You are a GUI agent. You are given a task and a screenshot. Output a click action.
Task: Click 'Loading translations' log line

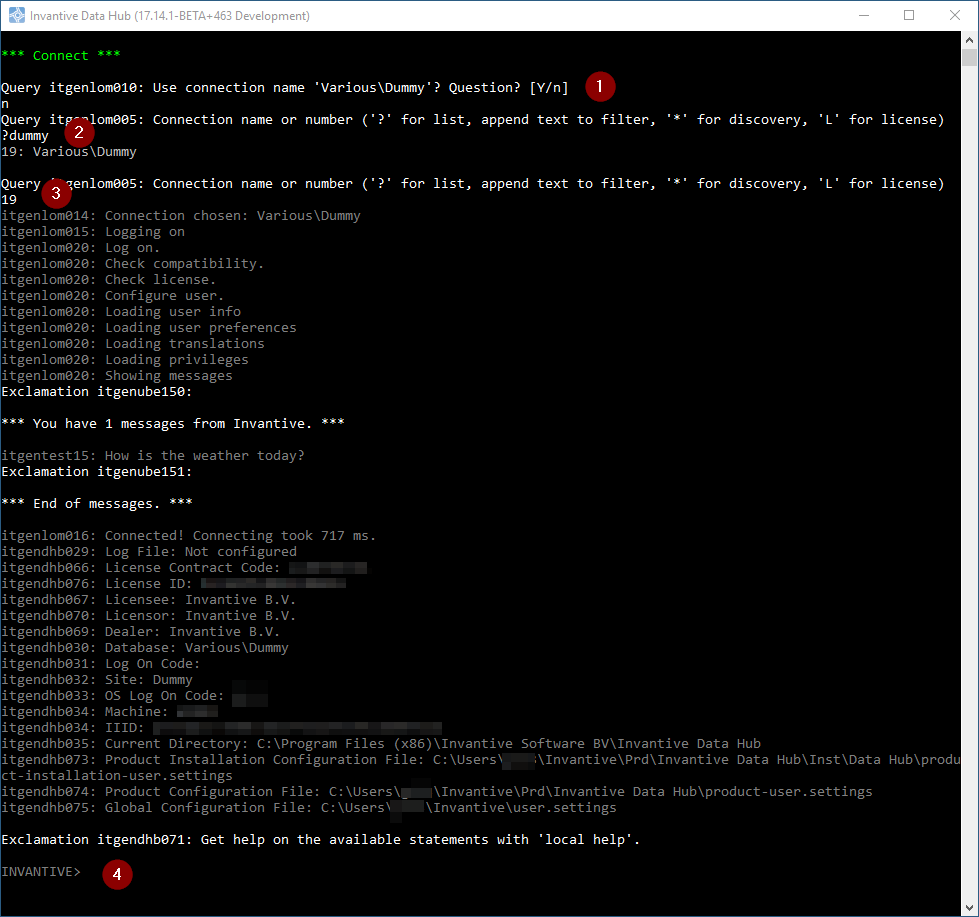(133, 343)
